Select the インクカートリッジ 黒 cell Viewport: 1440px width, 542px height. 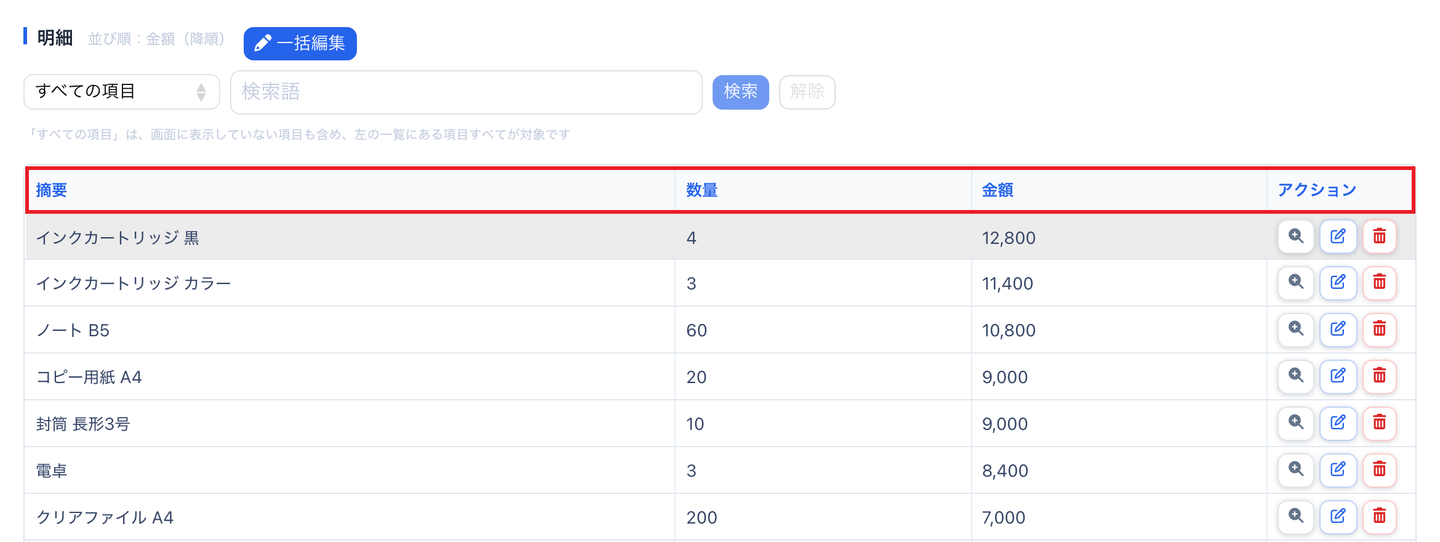(350, 237)
